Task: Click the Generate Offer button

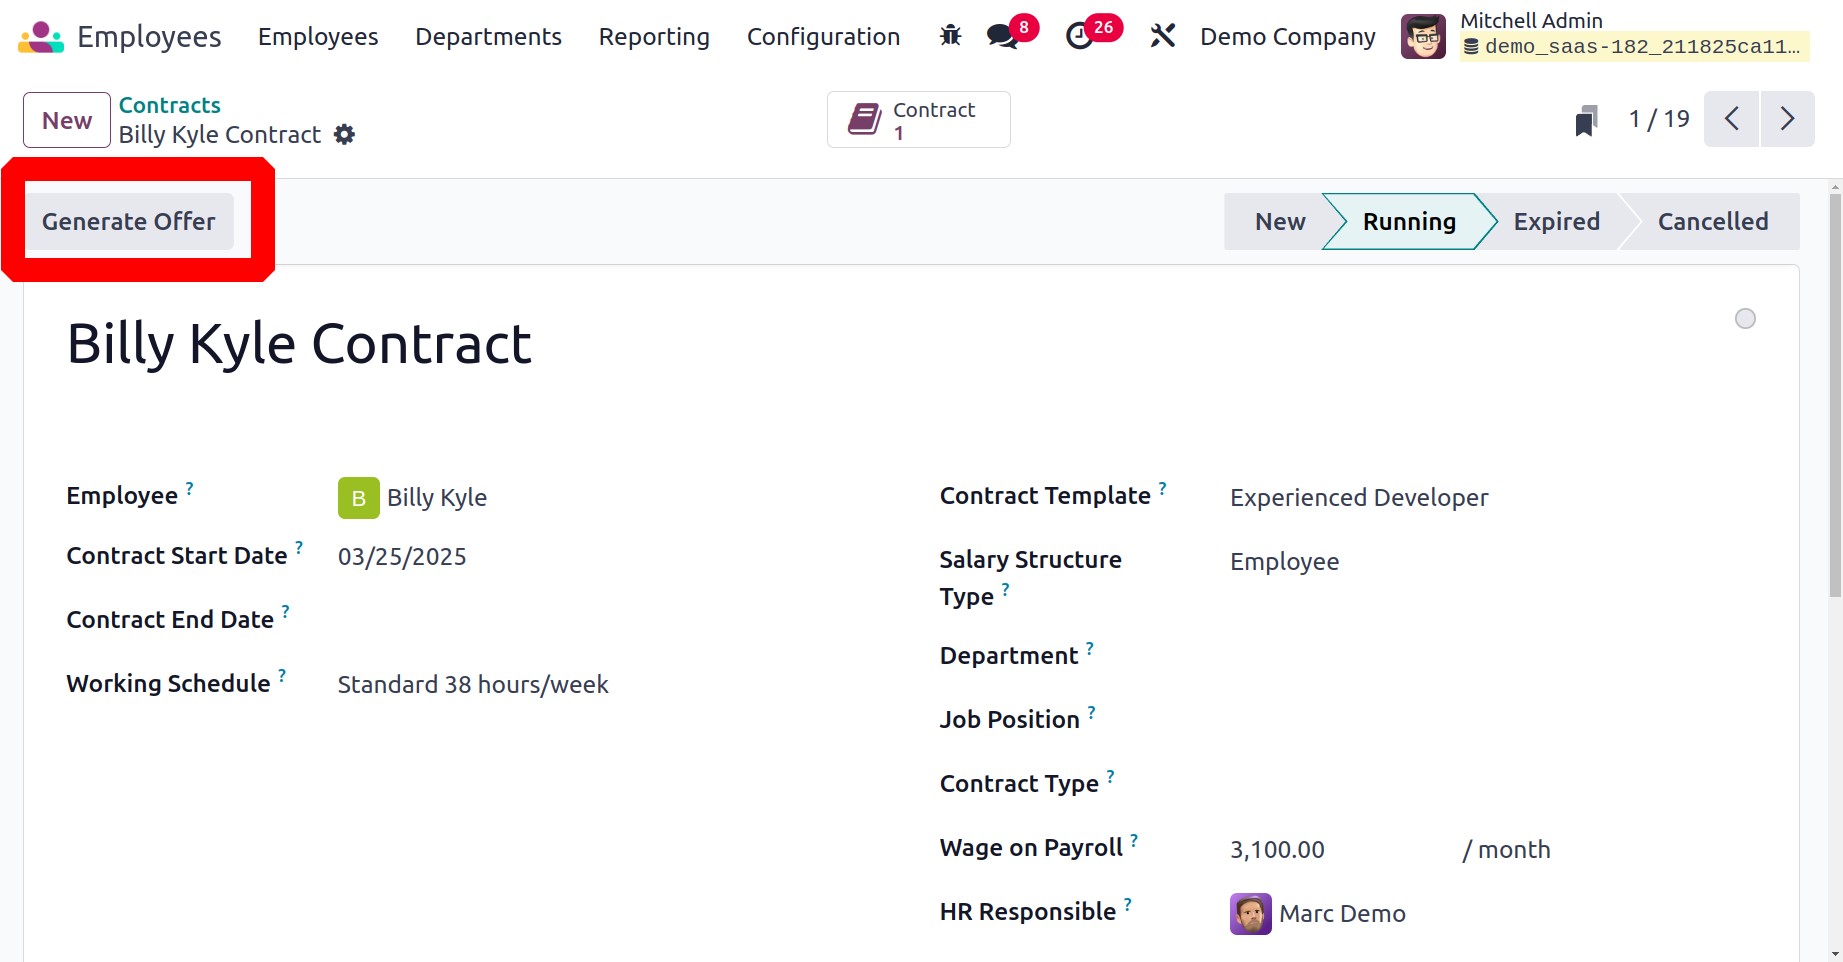Action: 129,222
